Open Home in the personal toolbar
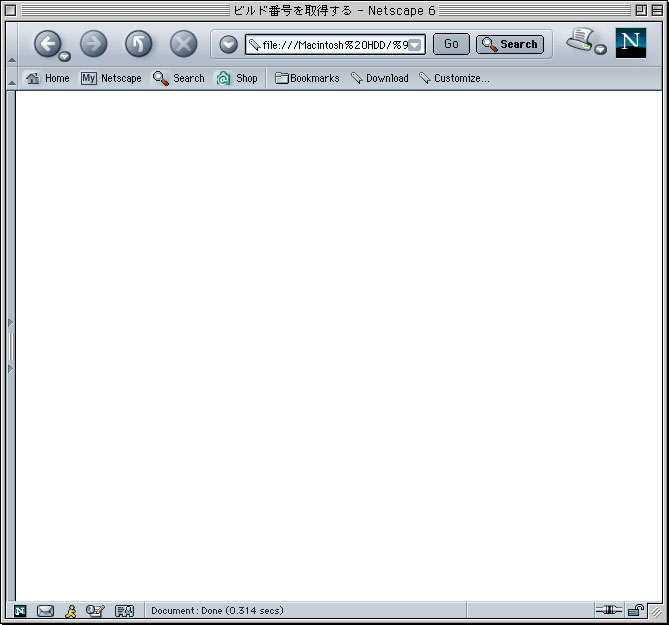Image resolution: width=669 pixels, height=625 pixels. coord(47,78)
